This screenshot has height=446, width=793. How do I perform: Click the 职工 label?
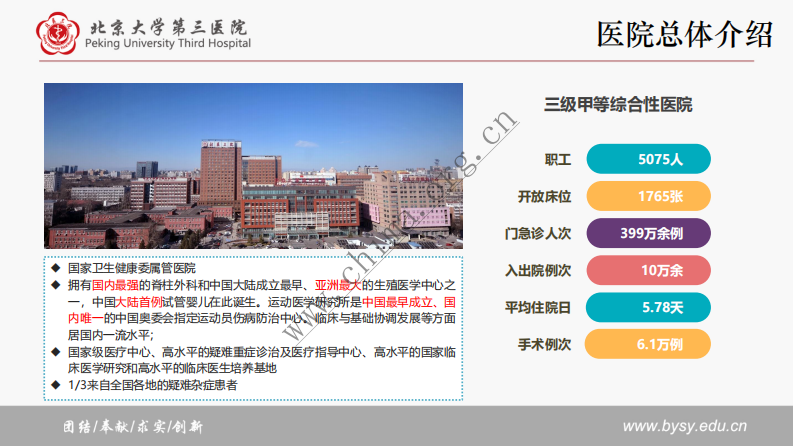(557, 159)
